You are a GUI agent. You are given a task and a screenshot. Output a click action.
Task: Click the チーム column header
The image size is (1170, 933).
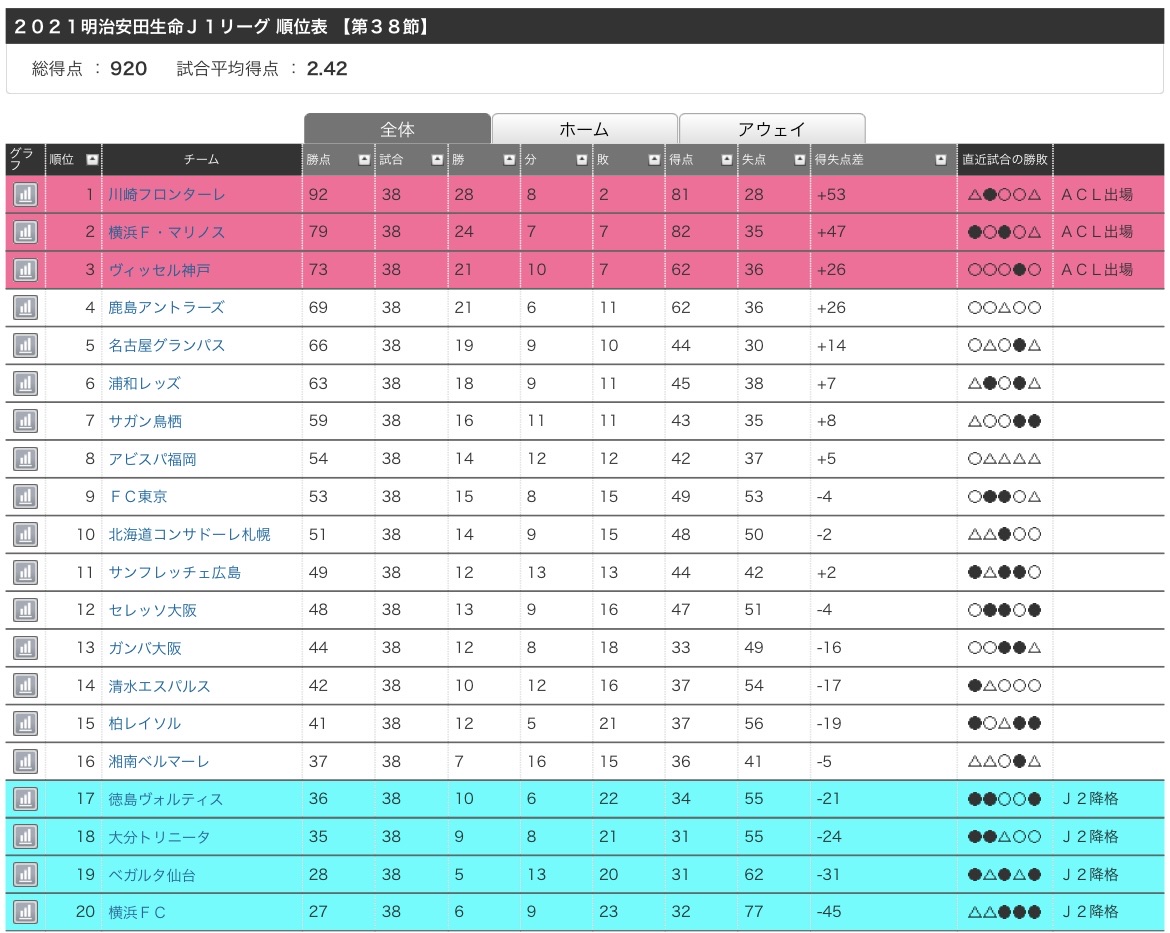coord(201,160)
